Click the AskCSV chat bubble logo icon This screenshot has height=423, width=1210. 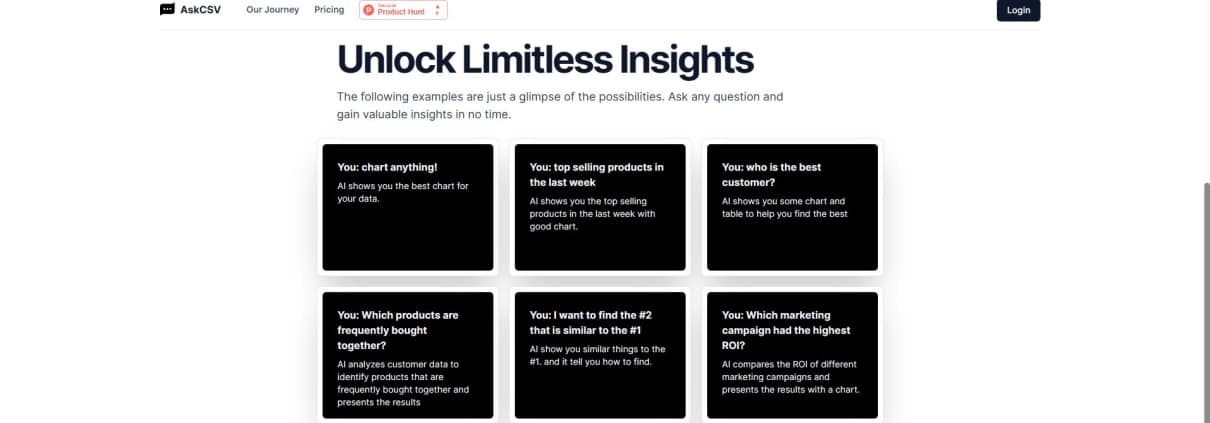[167, 10]
